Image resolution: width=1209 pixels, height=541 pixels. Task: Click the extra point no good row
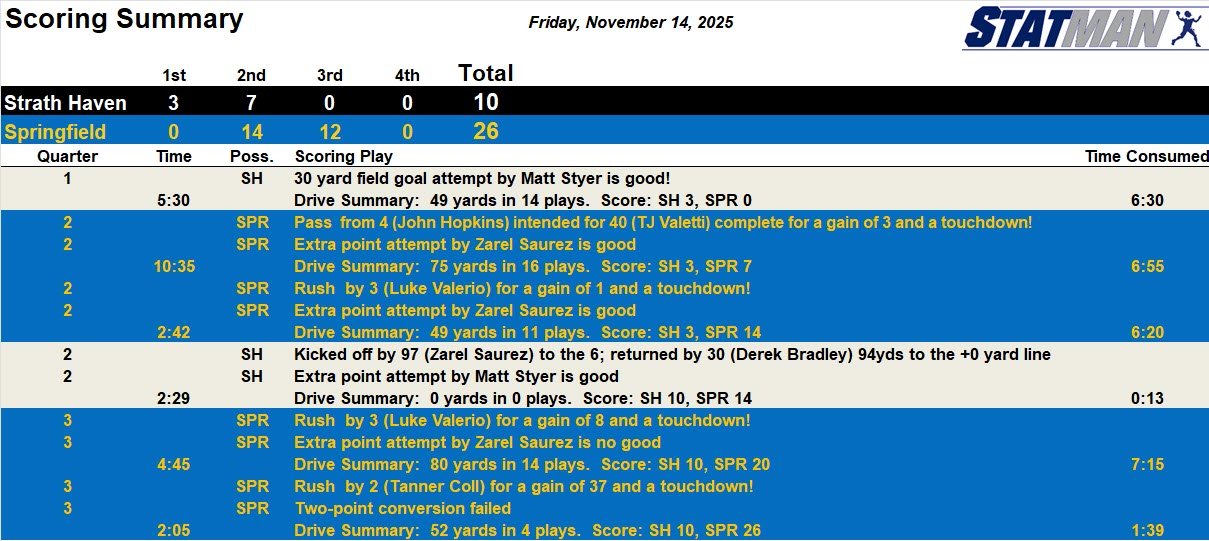click(x=477, y=442)
